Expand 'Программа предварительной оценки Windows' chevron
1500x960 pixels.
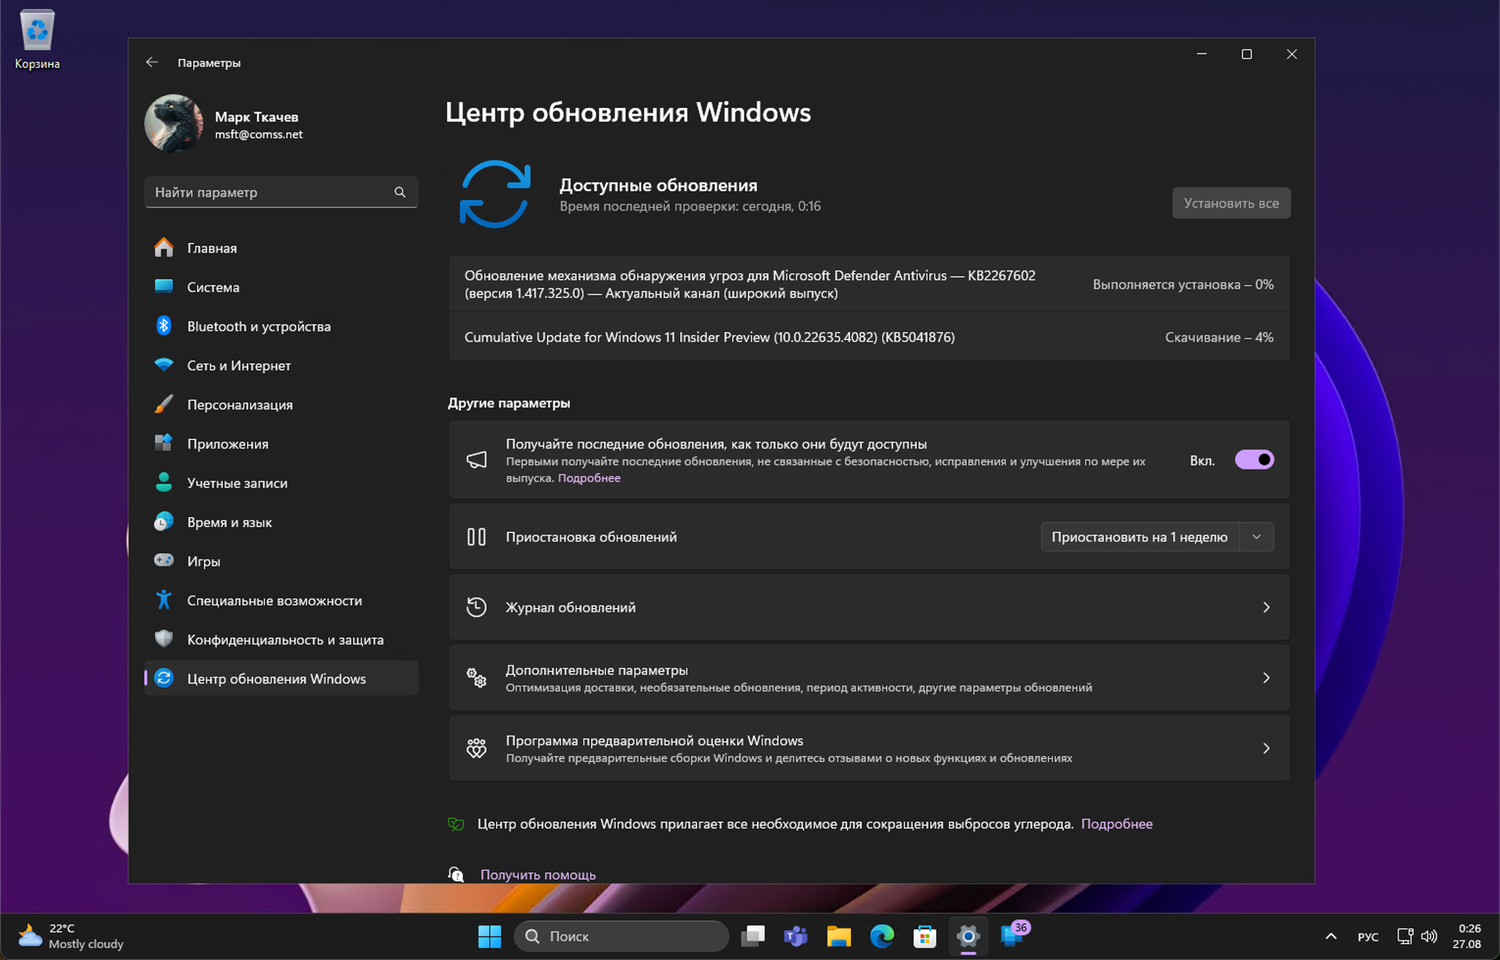click(1266, 748)
